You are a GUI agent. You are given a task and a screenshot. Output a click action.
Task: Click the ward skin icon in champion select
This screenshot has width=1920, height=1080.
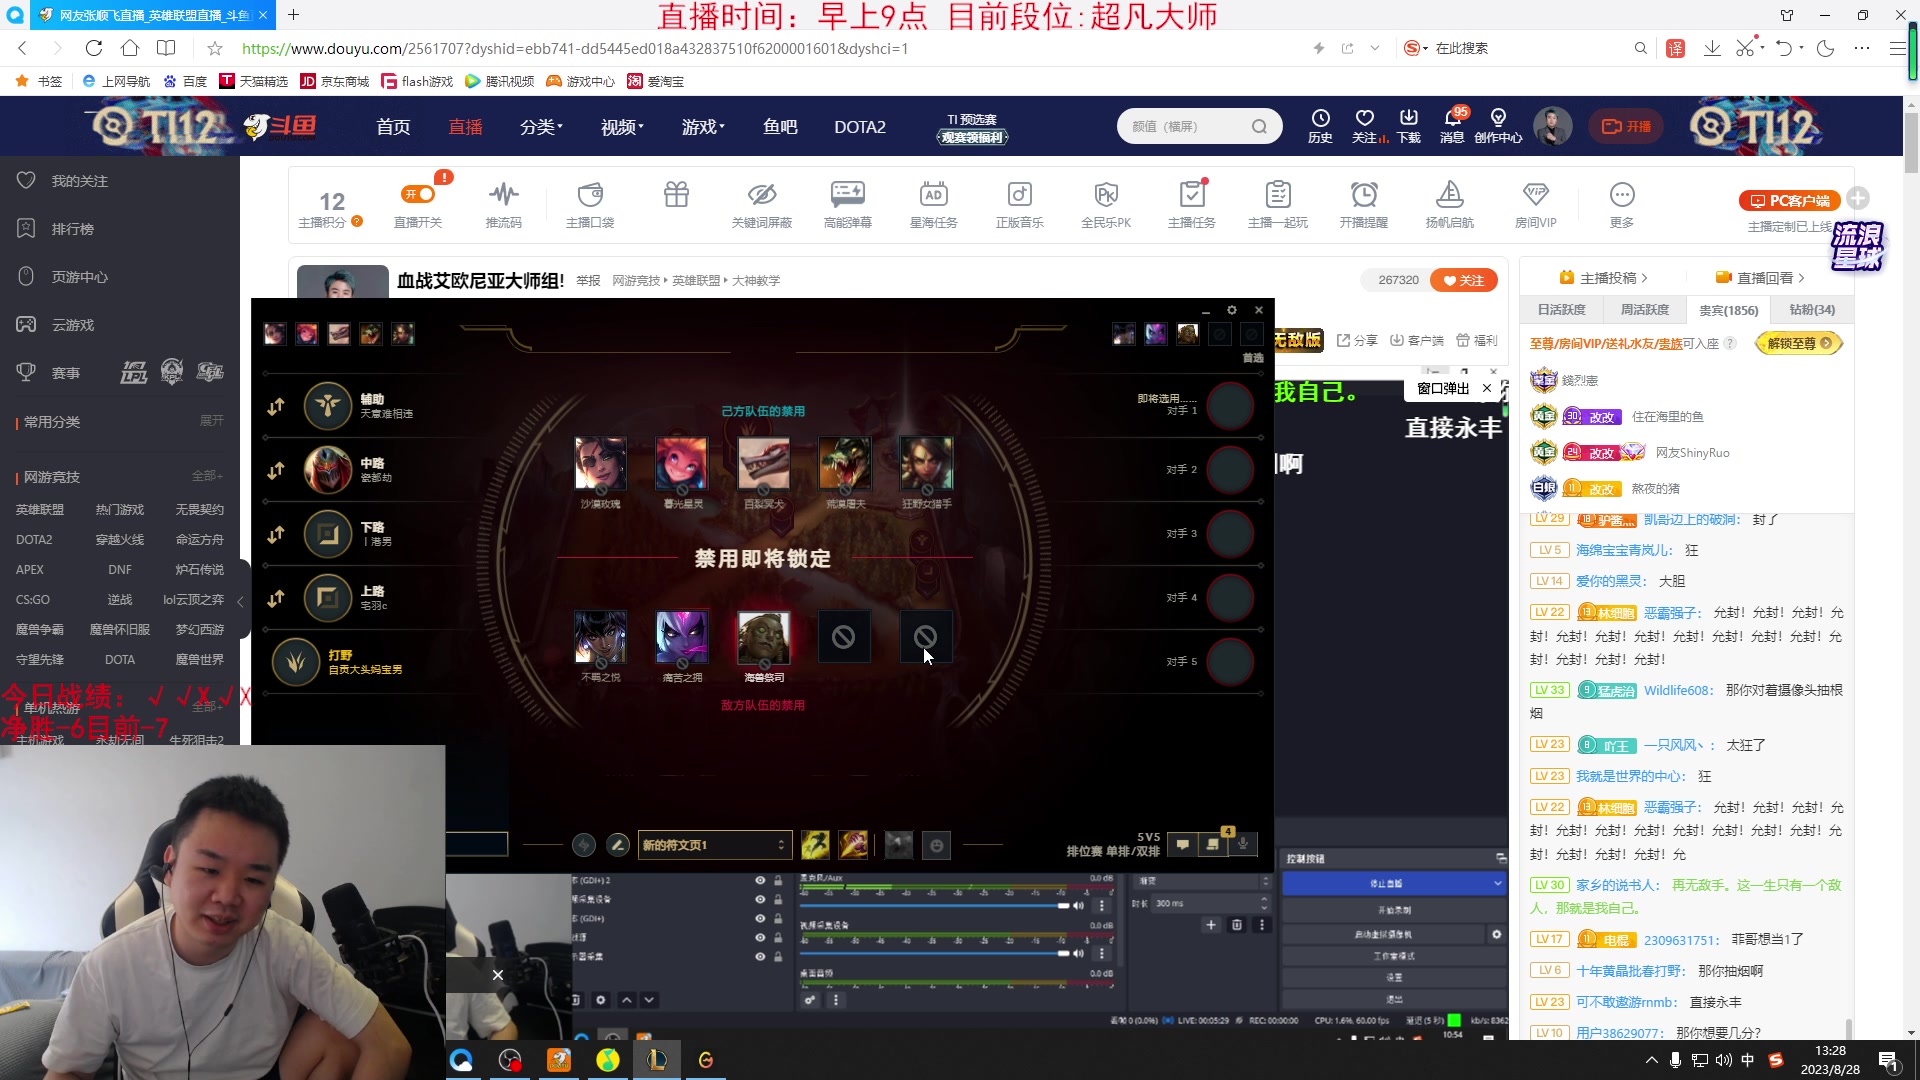[x=898, y=845]
